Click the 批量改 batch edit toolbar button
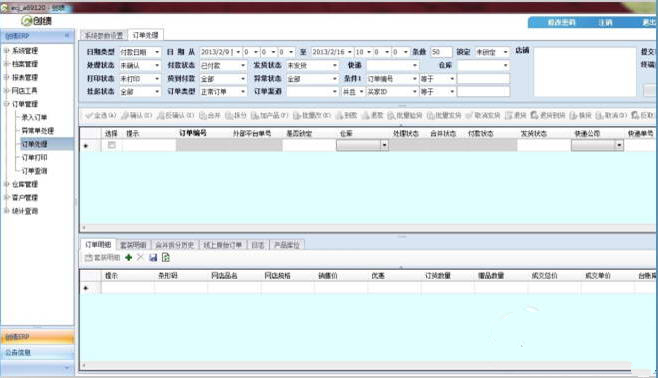This screenshot has width=658, height=378. pyautogui.click(x=312, y=115)
